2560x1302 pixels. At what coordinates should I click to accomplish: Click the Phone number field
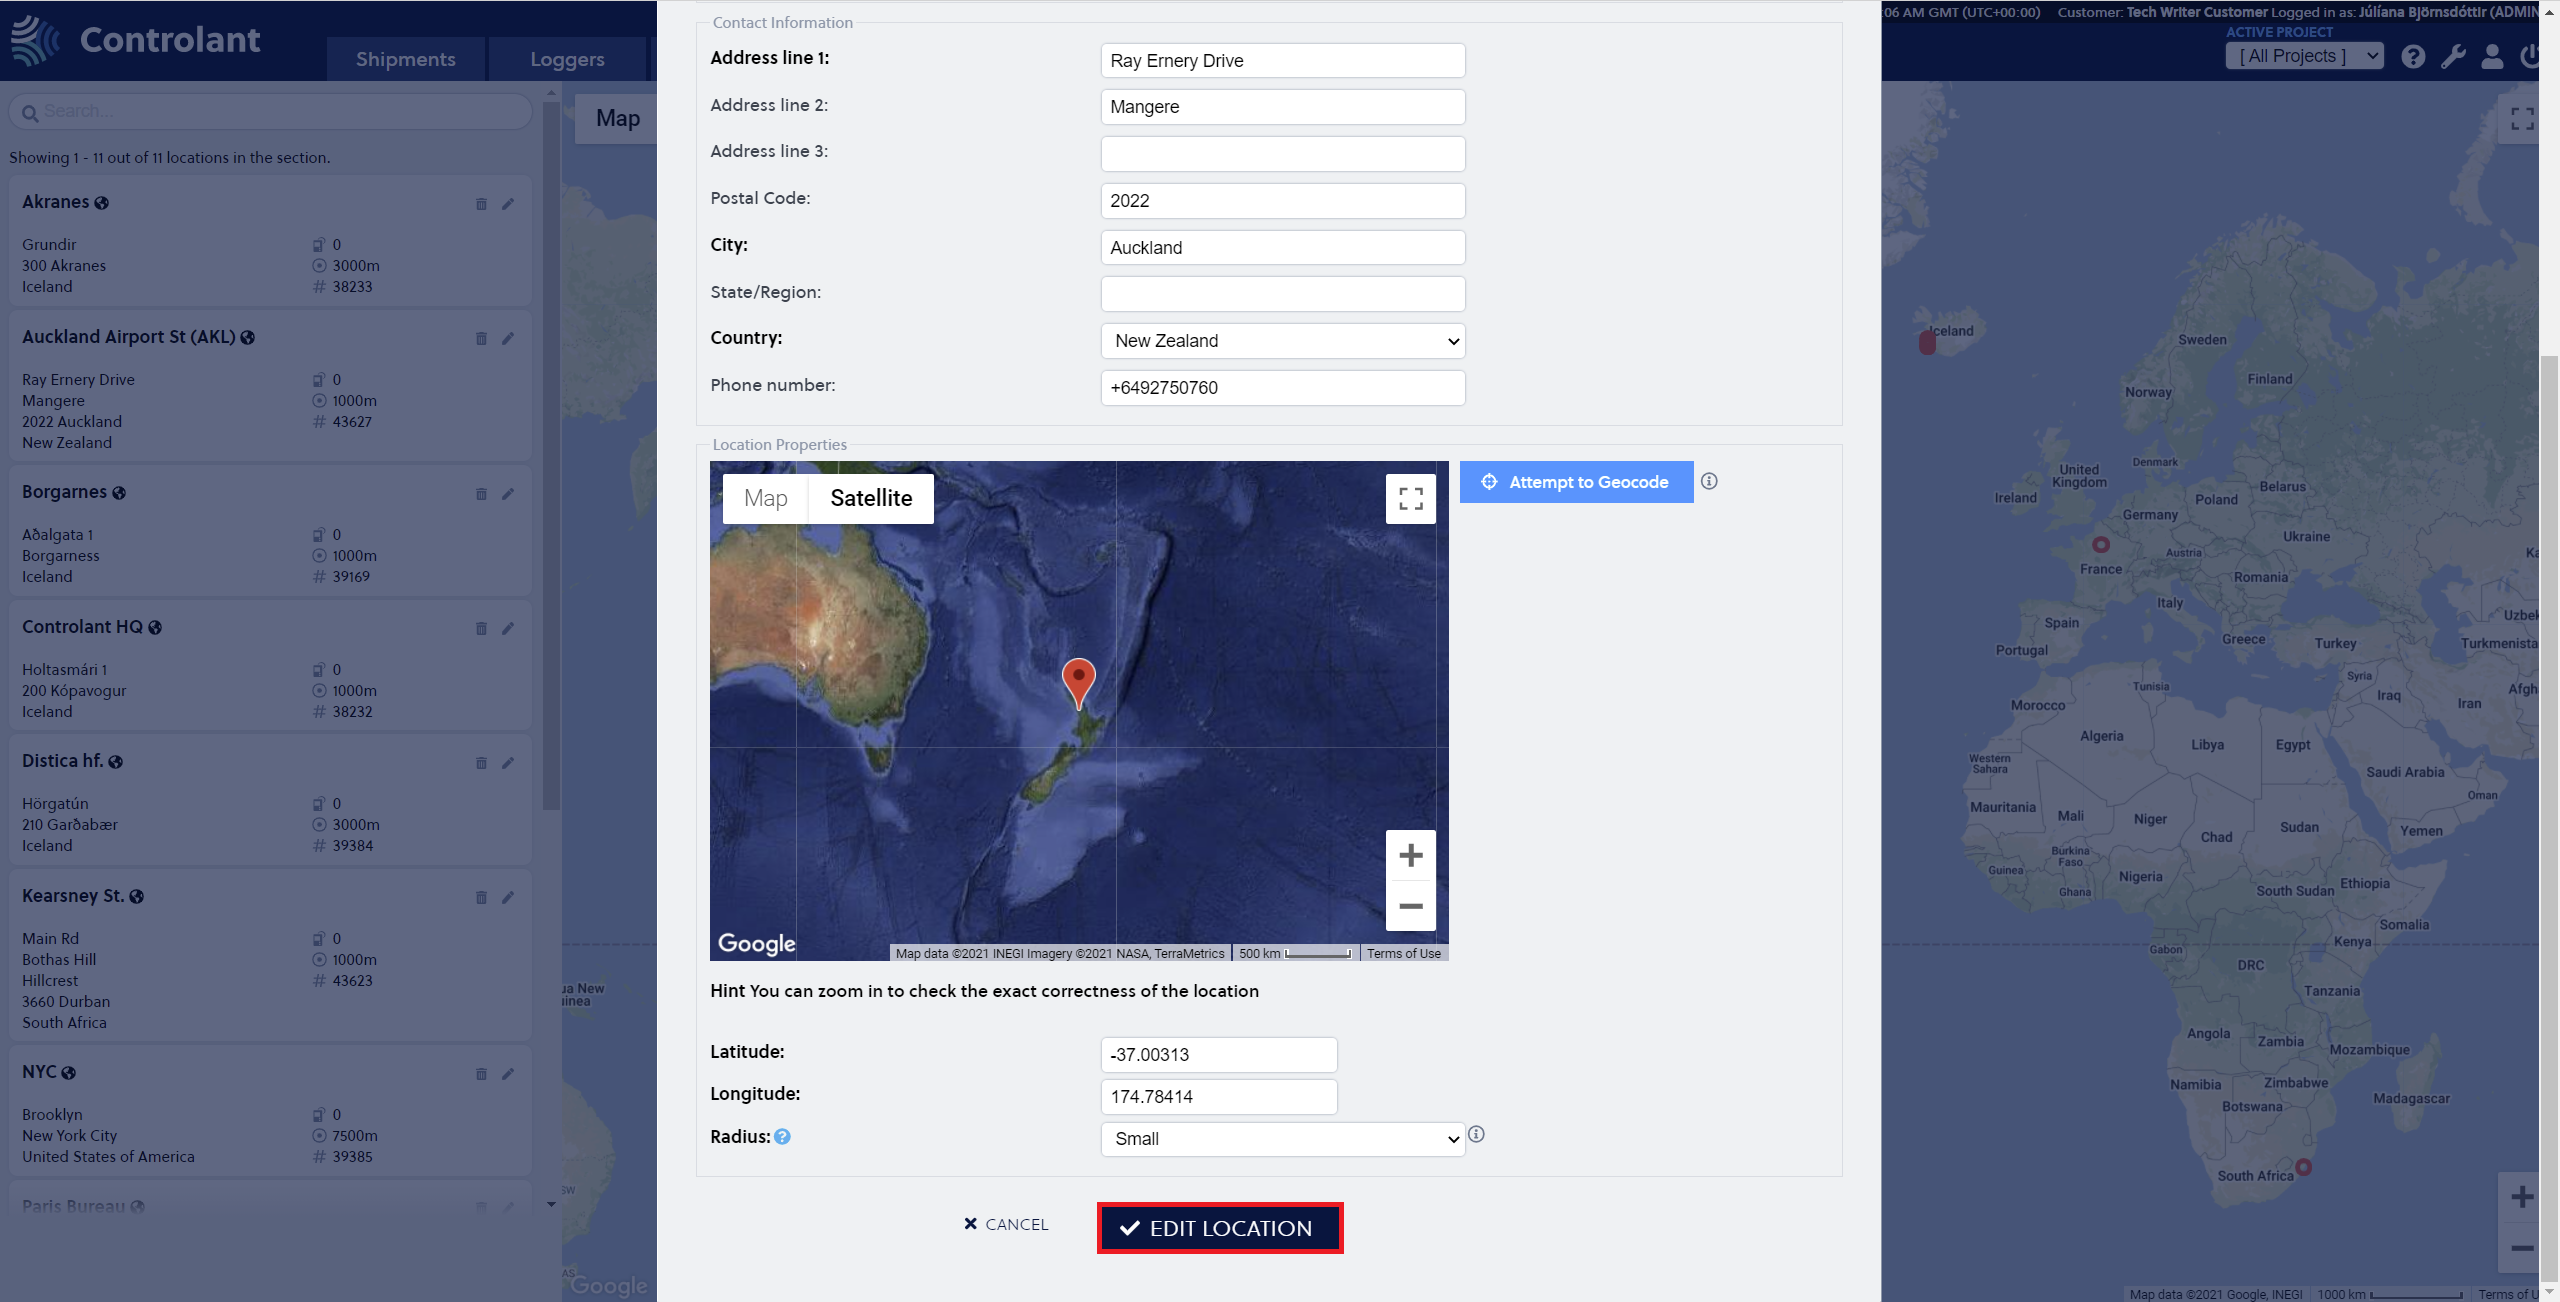1283,388
